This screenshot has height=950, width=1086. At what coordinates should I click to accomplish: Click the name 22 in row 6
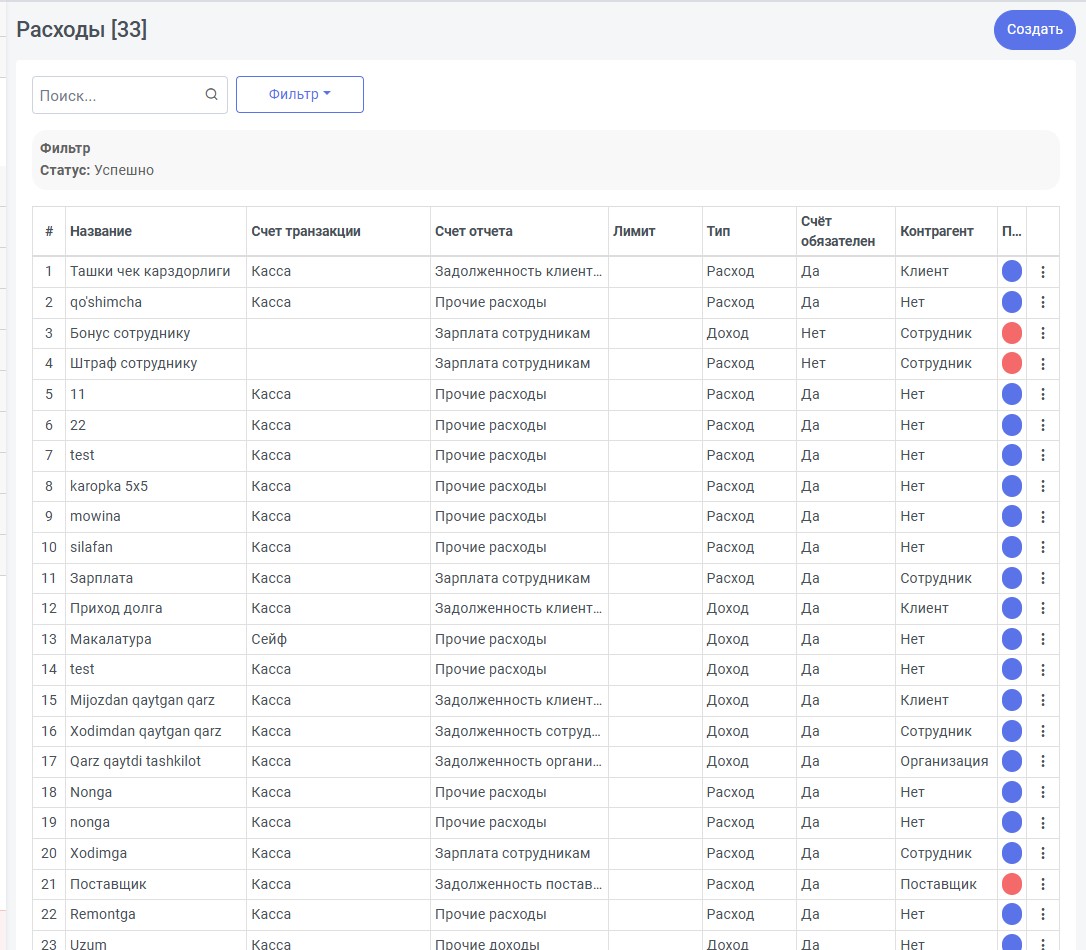coord(78,425)
